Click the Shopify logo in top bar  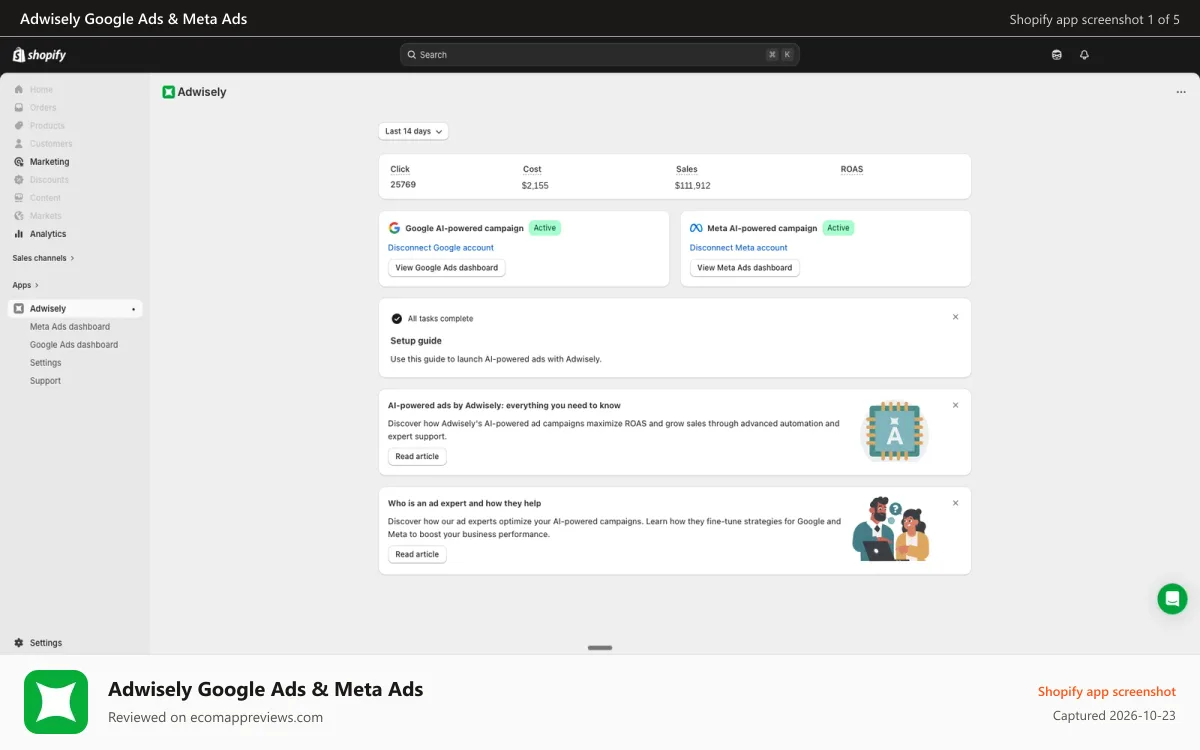pos(39,55)
